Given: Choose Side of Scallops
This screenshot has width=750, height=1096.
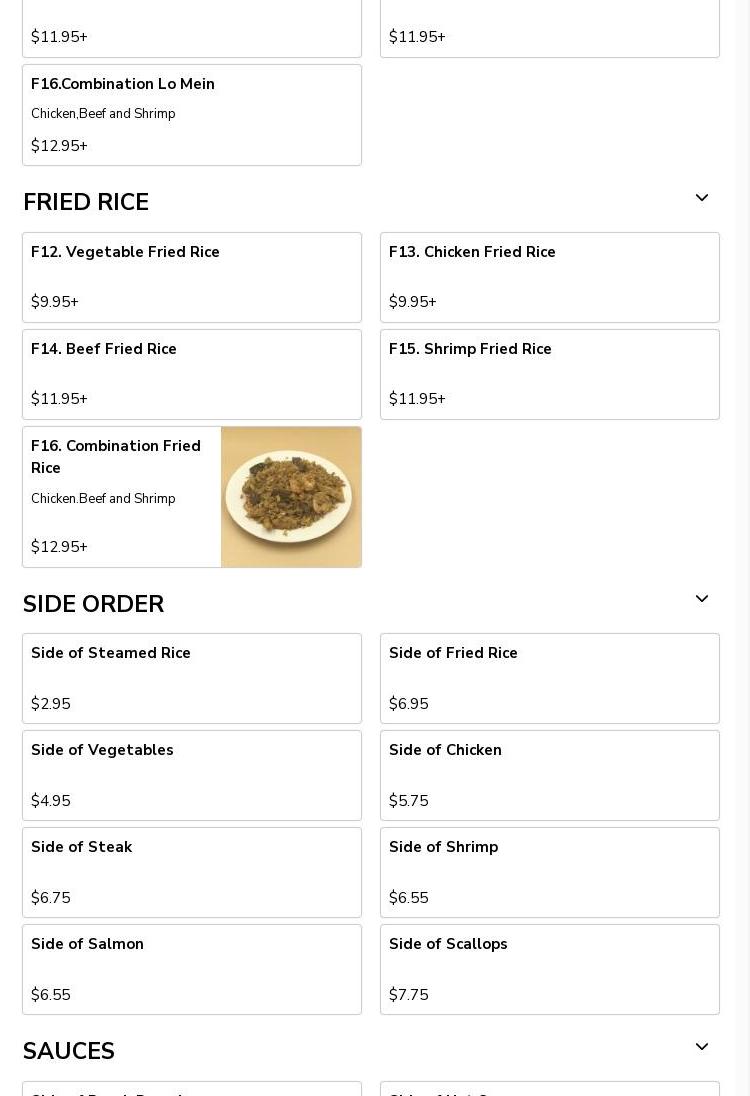Looking at the screenshot, I should [x=549, y=969].
